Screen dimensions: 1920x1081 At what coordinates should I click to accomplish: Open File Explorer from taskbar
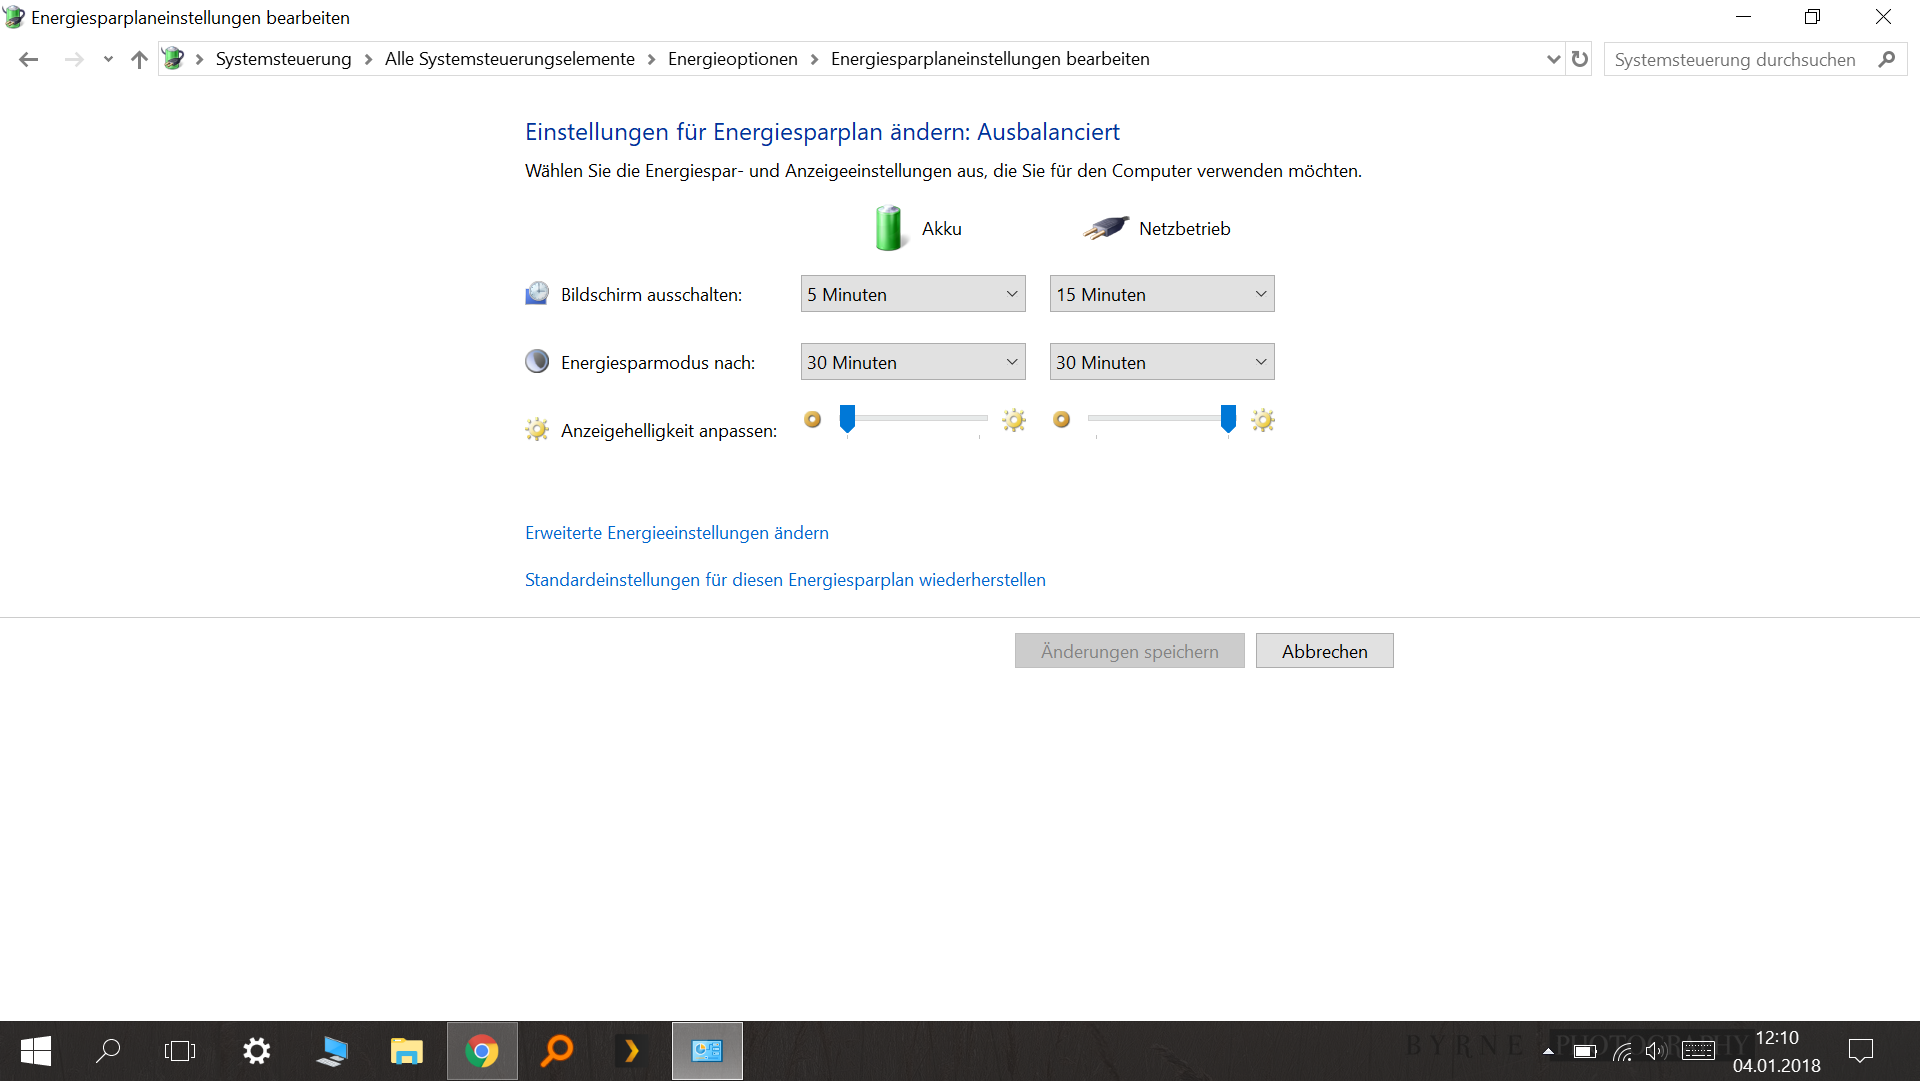click(x=406, y=1051)
